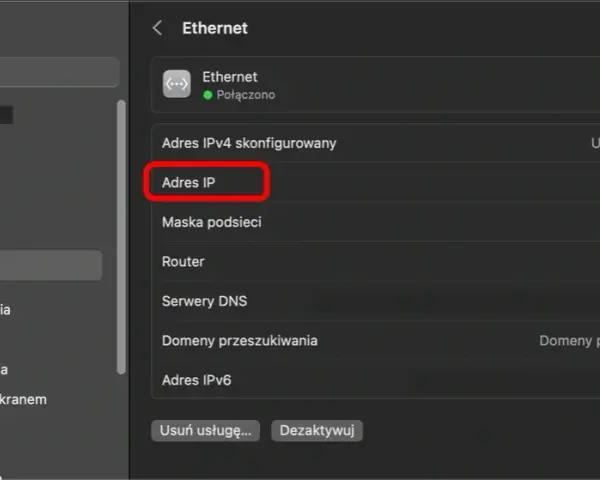Screen dimensions: 600x480
Task: Click the Ethernet adapter icon
Action: (176, 84)
